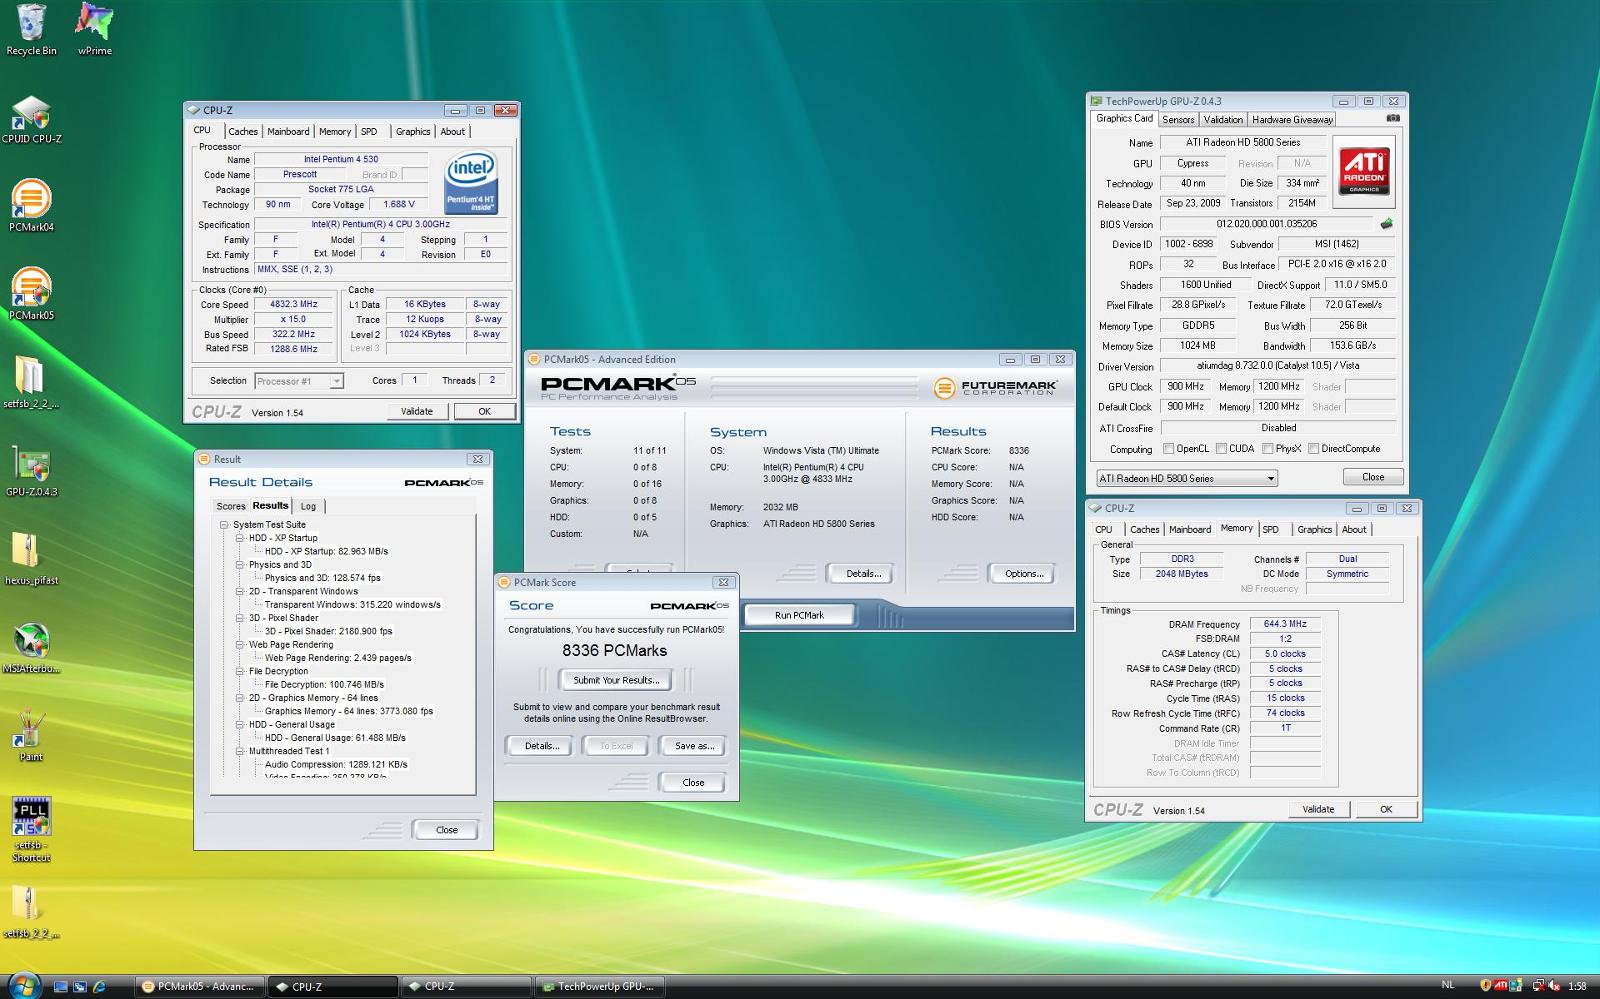Collapse the 2D - Graphics Memory - 64 lines node
This screenshot has height=999, width=1600.
240,698
